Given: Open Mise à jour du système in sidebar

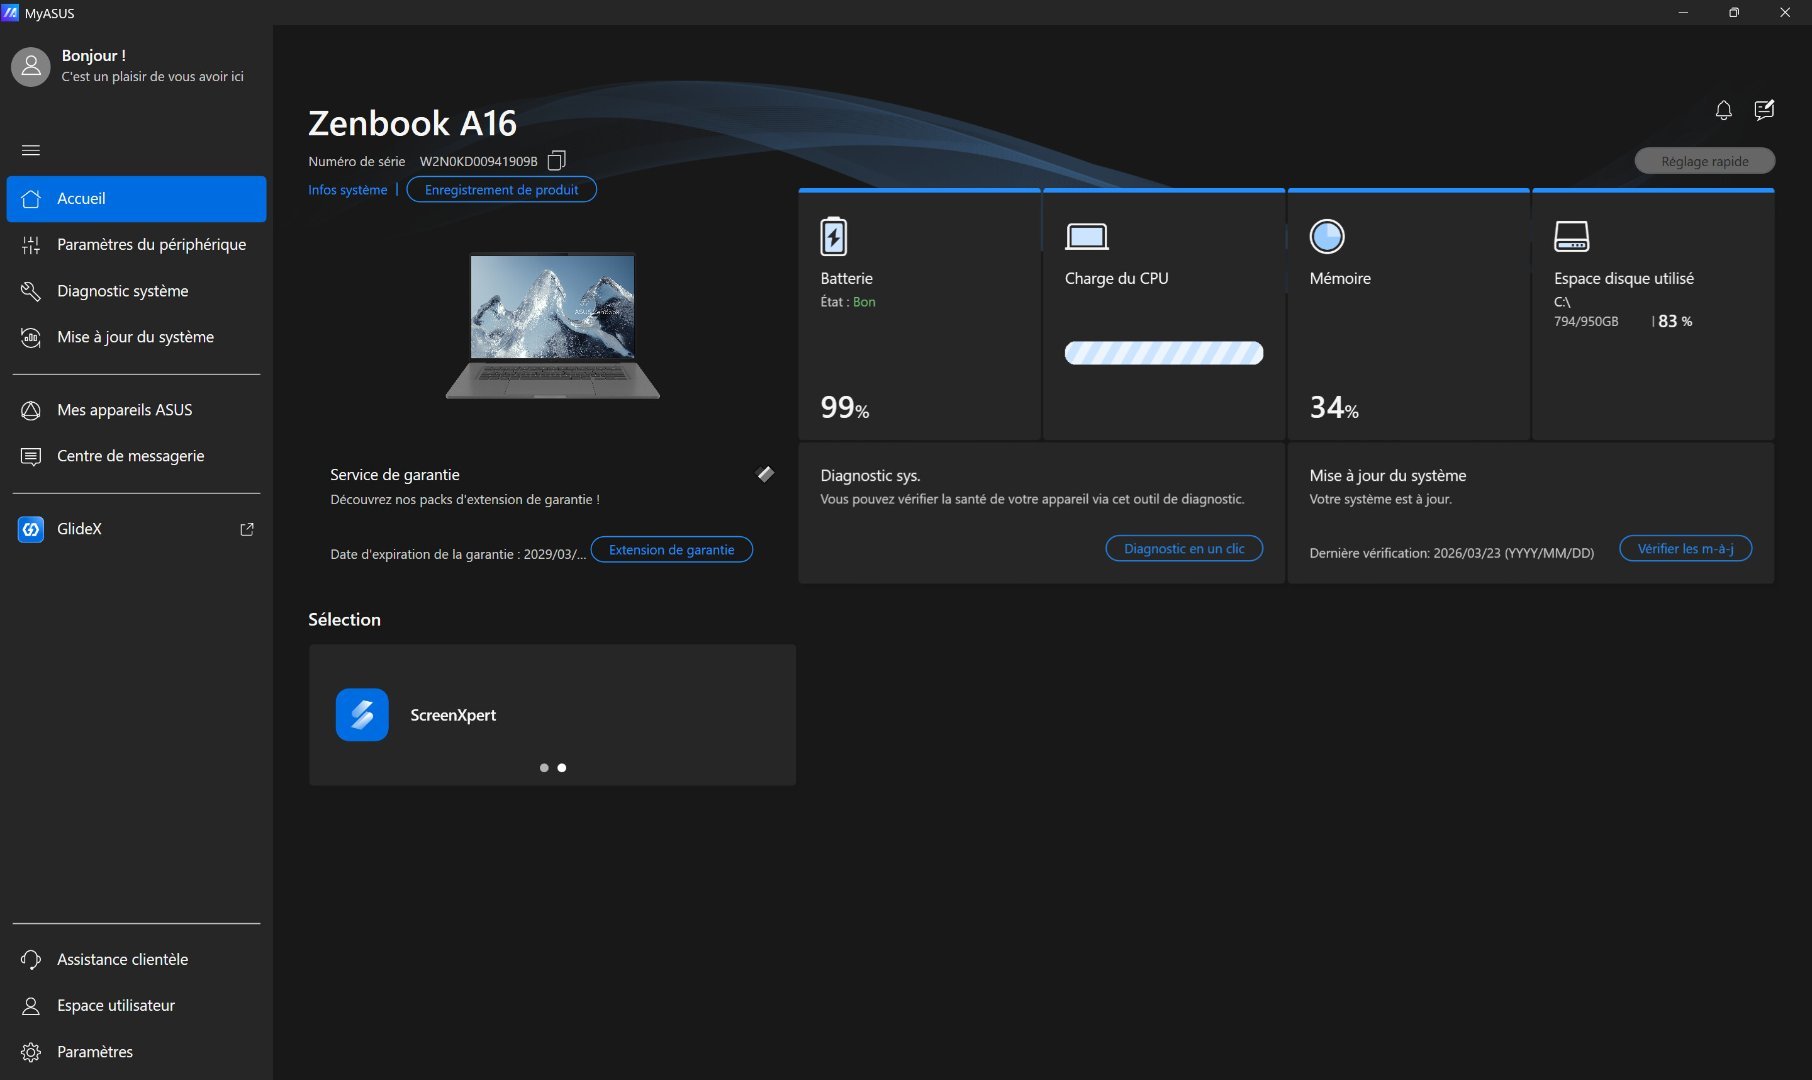Looking at the screenshot, I should point(136,337).
